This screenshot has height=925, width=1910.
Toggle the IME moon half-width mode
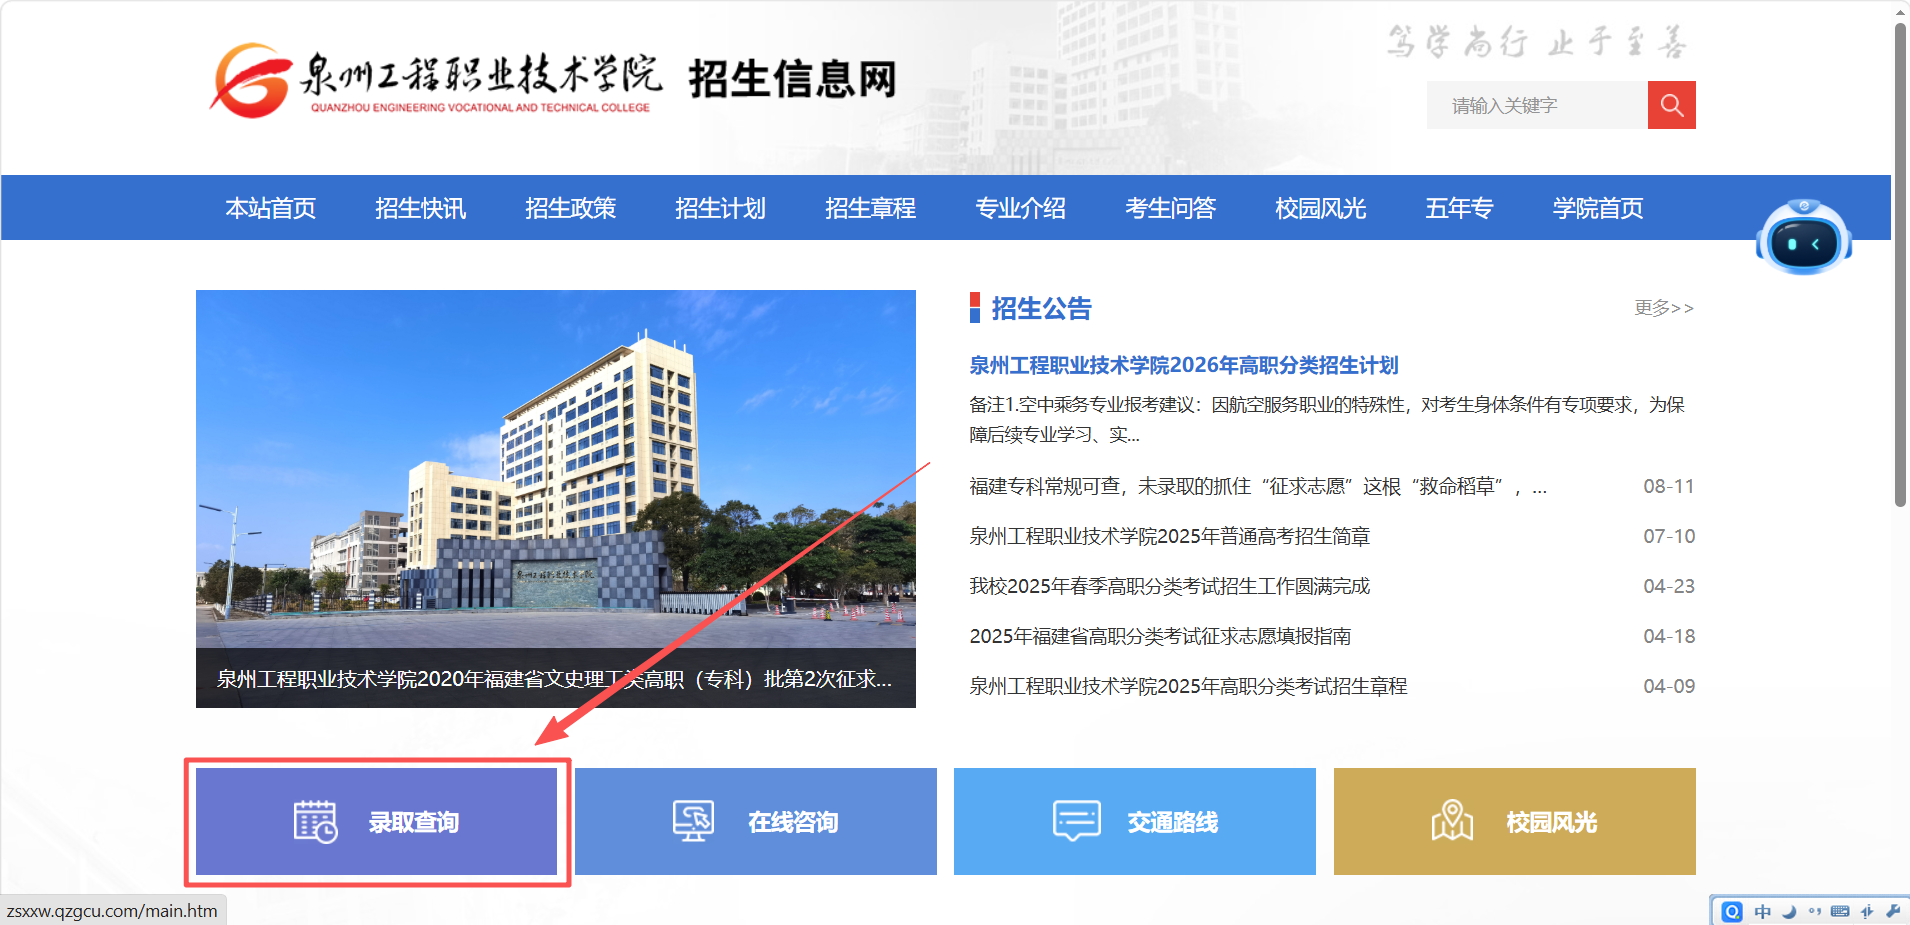click(1789, 912)
